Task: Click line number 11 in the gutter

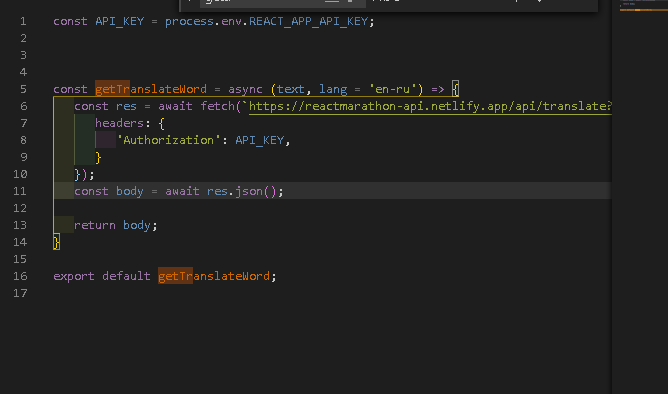Action: [x=20, y=191]
